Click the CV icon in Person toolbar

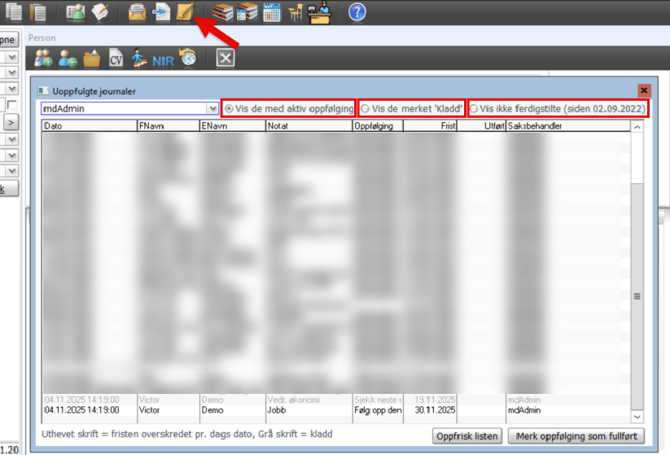click(x=115, y=58)
